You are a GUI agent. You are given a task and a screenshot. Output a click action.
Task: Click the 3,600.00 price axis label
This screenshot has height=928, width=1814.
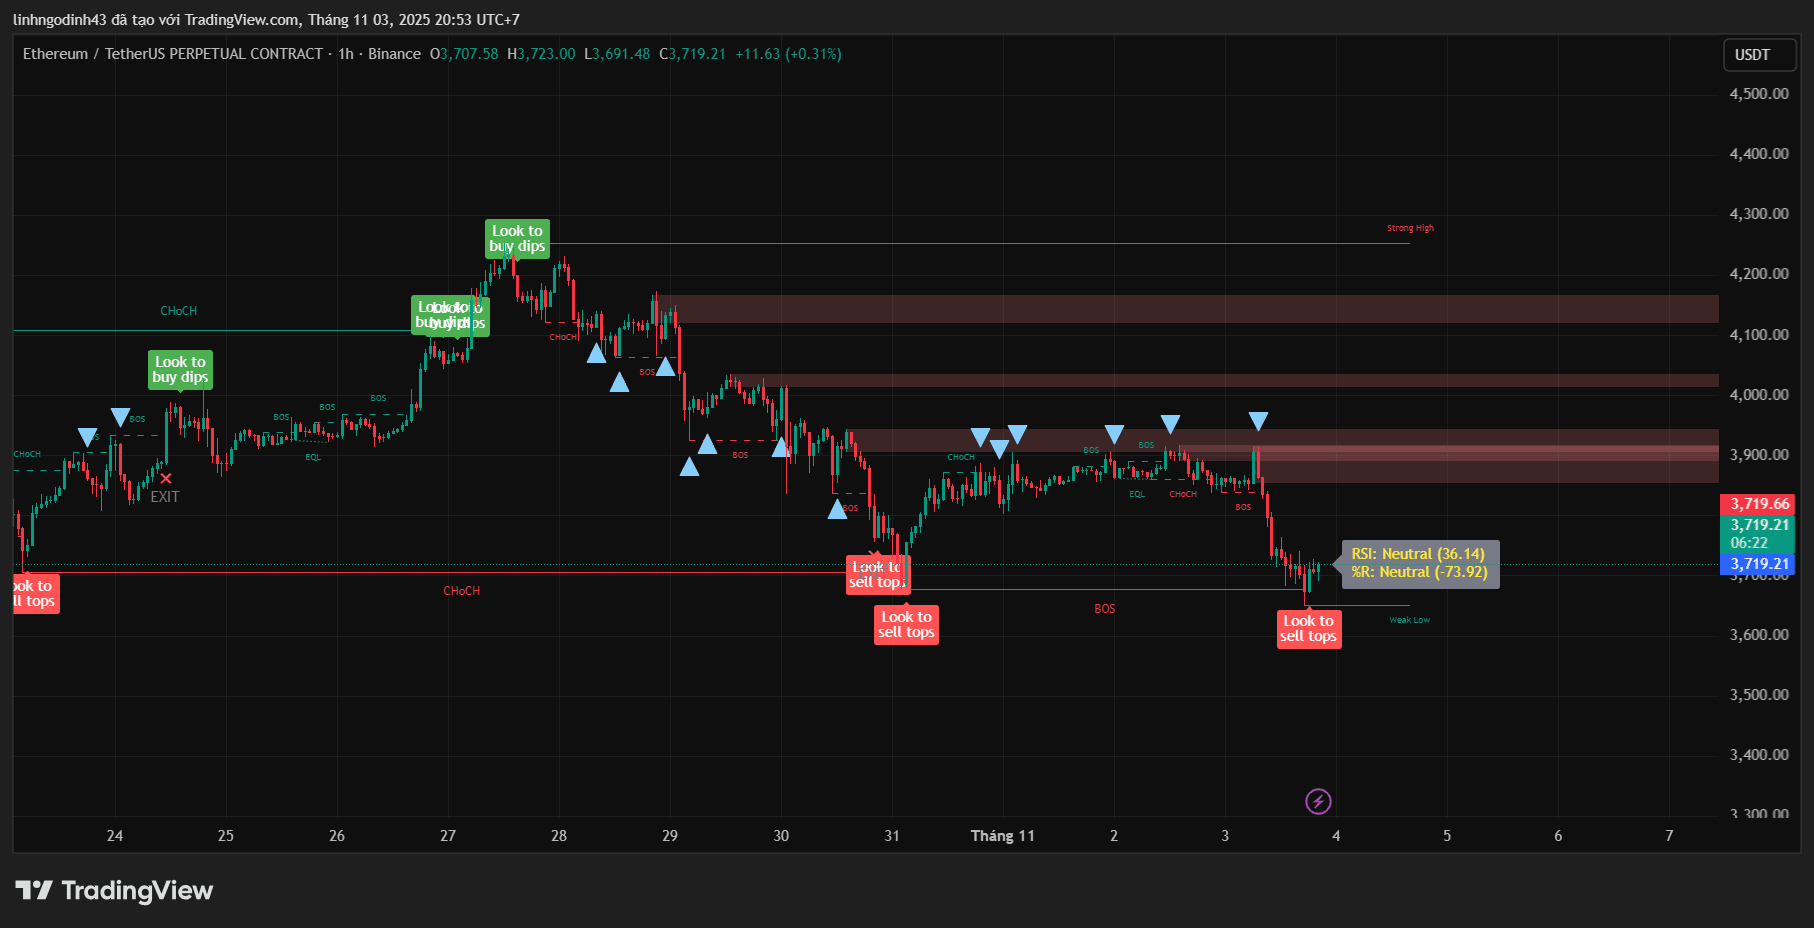pyautogui.click(x=1759, y=635)
